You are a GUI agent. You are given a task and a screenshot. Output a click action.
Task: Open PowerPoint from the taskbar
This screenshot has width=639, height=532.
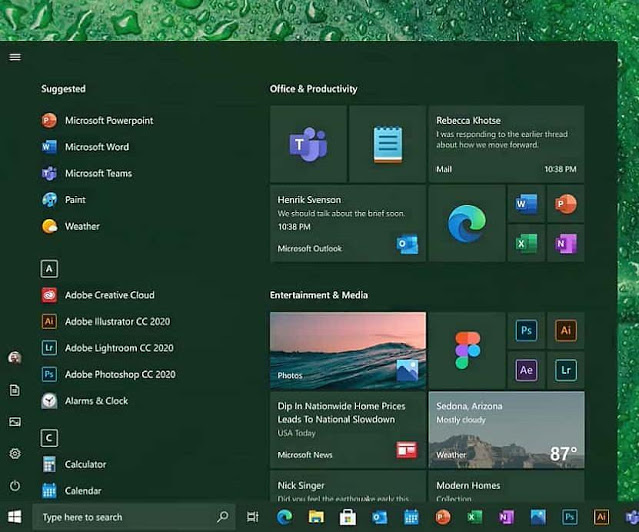[443, 517]
